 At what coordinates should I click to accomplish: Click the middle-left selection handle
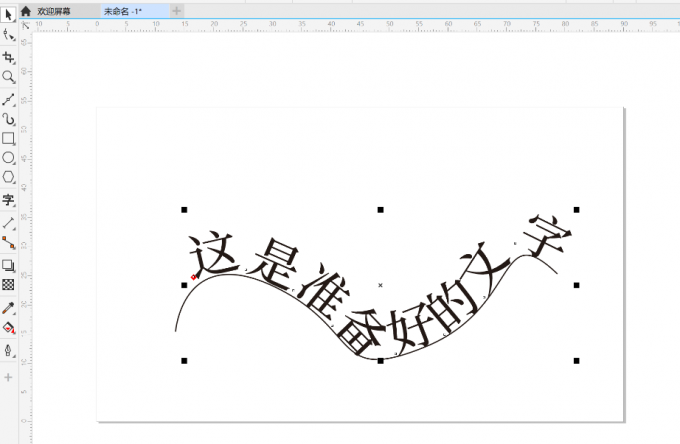click(184, 285)
